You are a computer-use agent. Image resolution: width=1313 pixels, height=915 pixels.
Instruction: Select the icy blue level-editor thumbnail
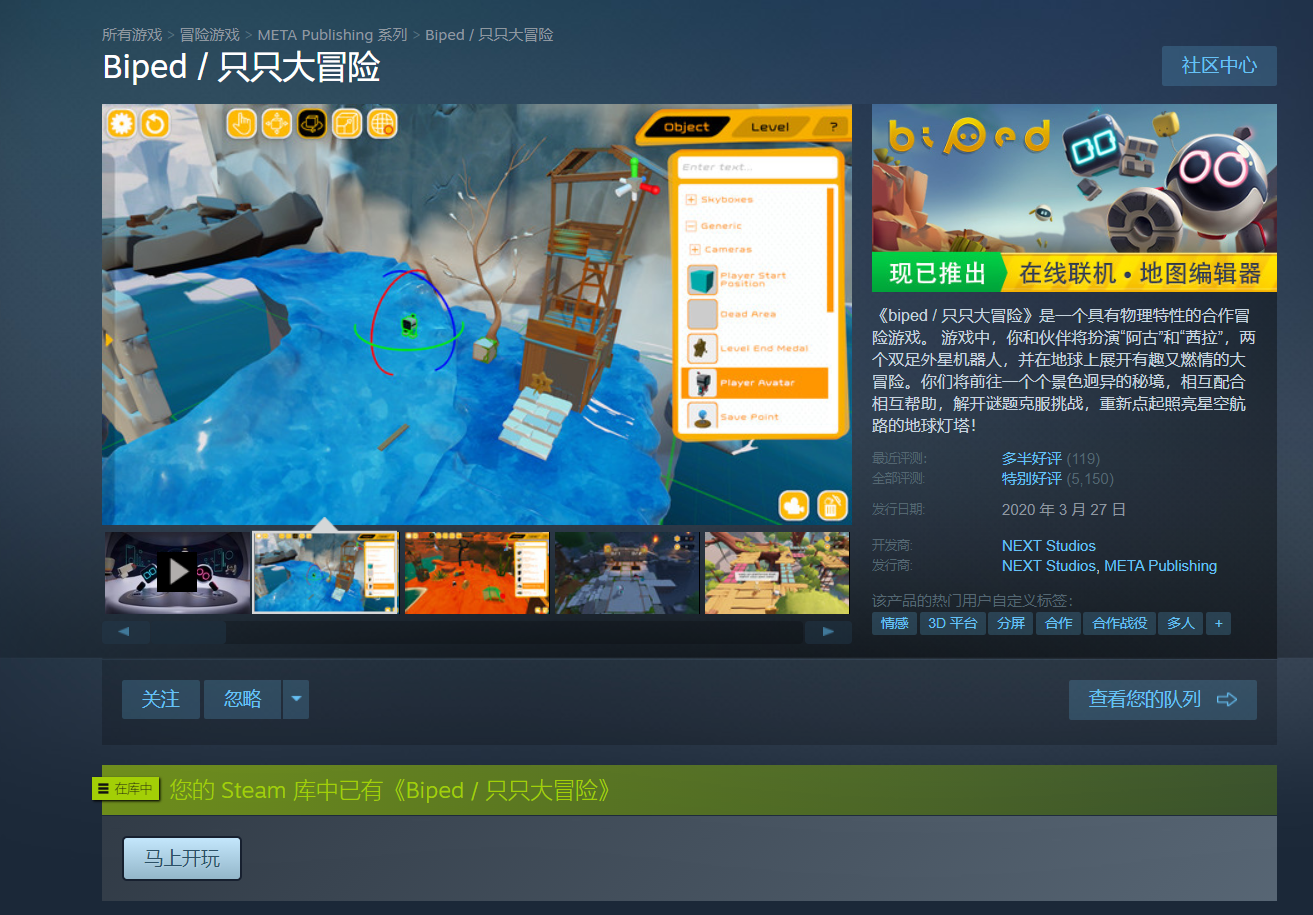[325, 572]
